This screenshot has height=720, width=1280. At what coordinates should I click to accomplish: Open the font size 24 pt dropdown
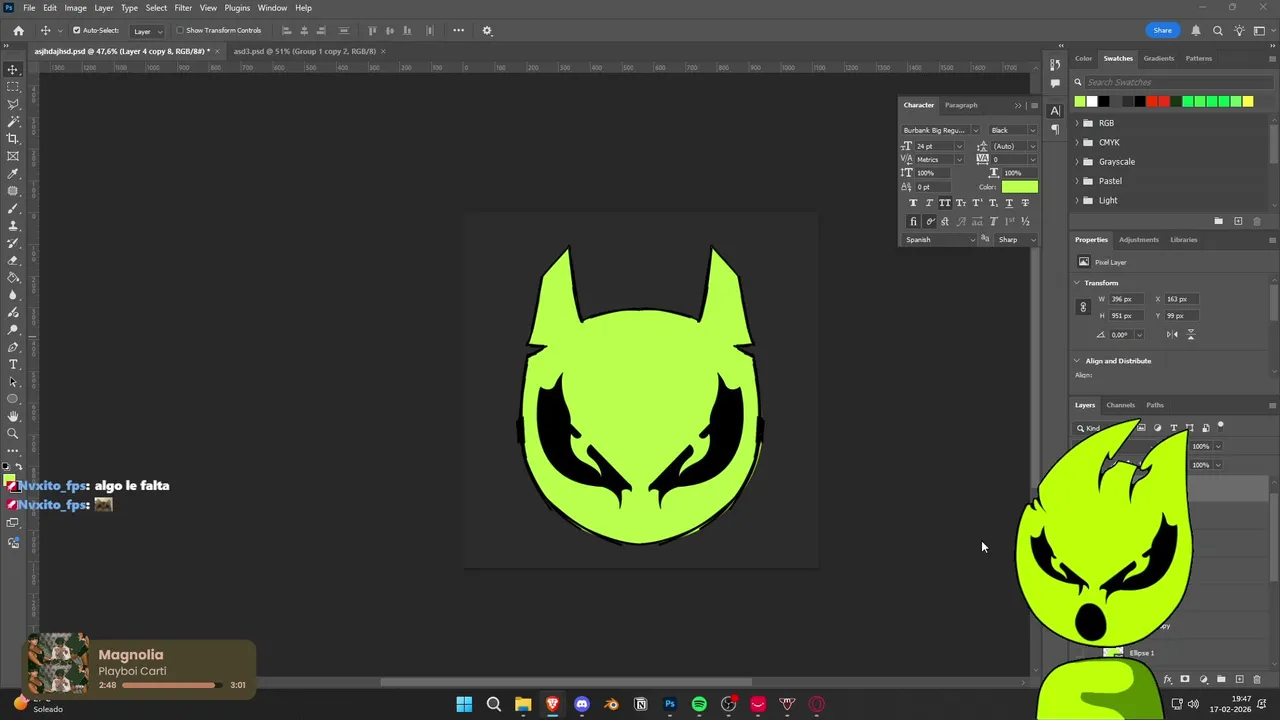tap(938, 146)
